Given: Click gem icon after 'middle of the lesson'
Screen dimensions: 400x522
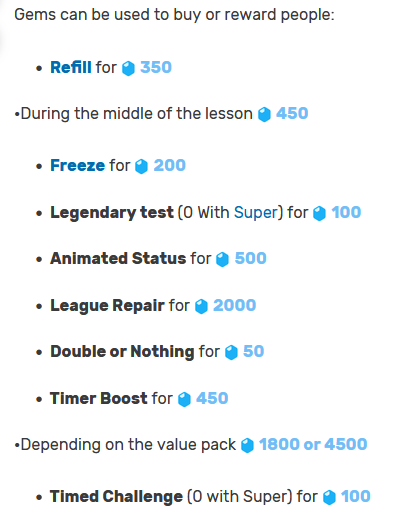Looking at the screenshot, I should [x=264, y=114].
